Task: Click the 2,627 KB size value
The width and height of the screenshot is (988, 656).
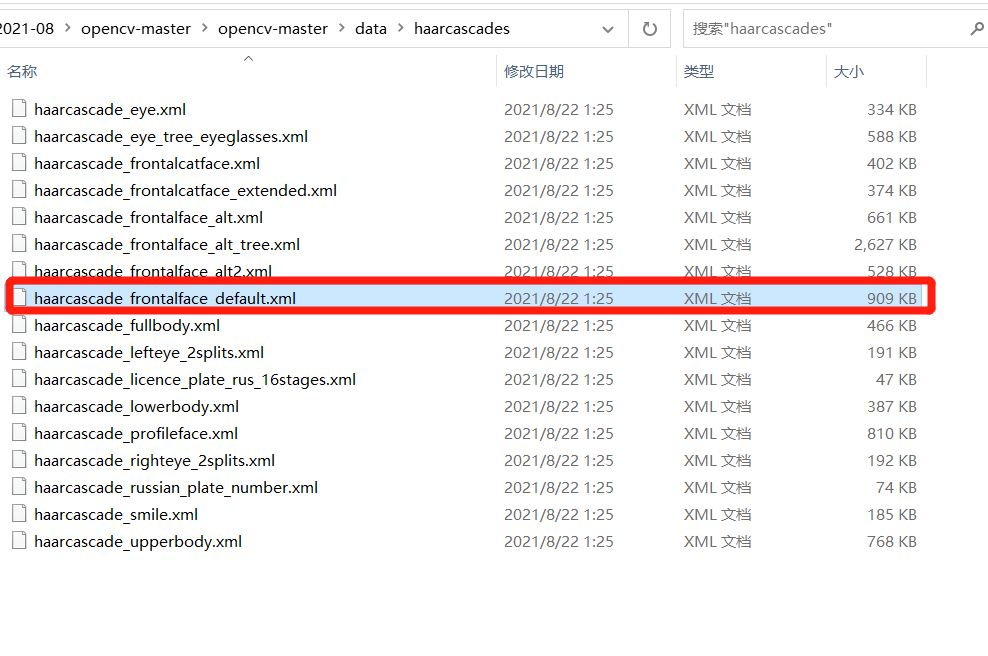Action: point(885,245)
